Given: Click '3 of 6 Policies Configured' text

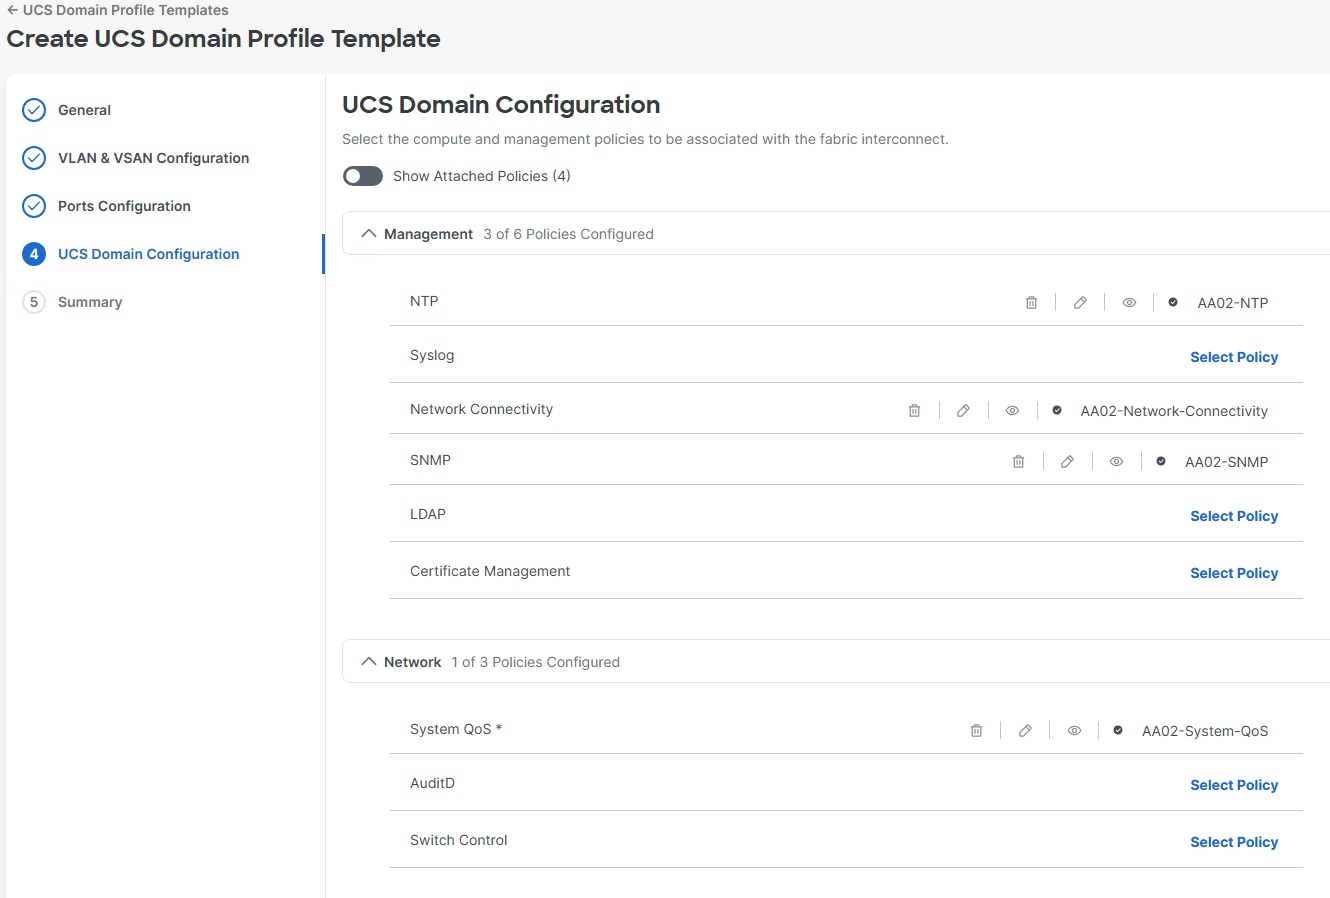Looking at the screenshot, I should 568,234.
